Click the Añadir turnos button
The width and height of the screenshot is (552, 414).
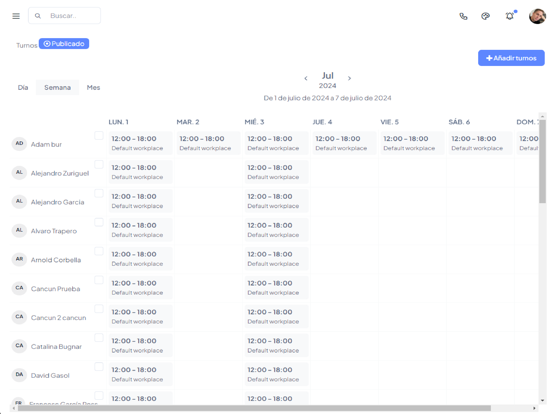tap(511, 58)
